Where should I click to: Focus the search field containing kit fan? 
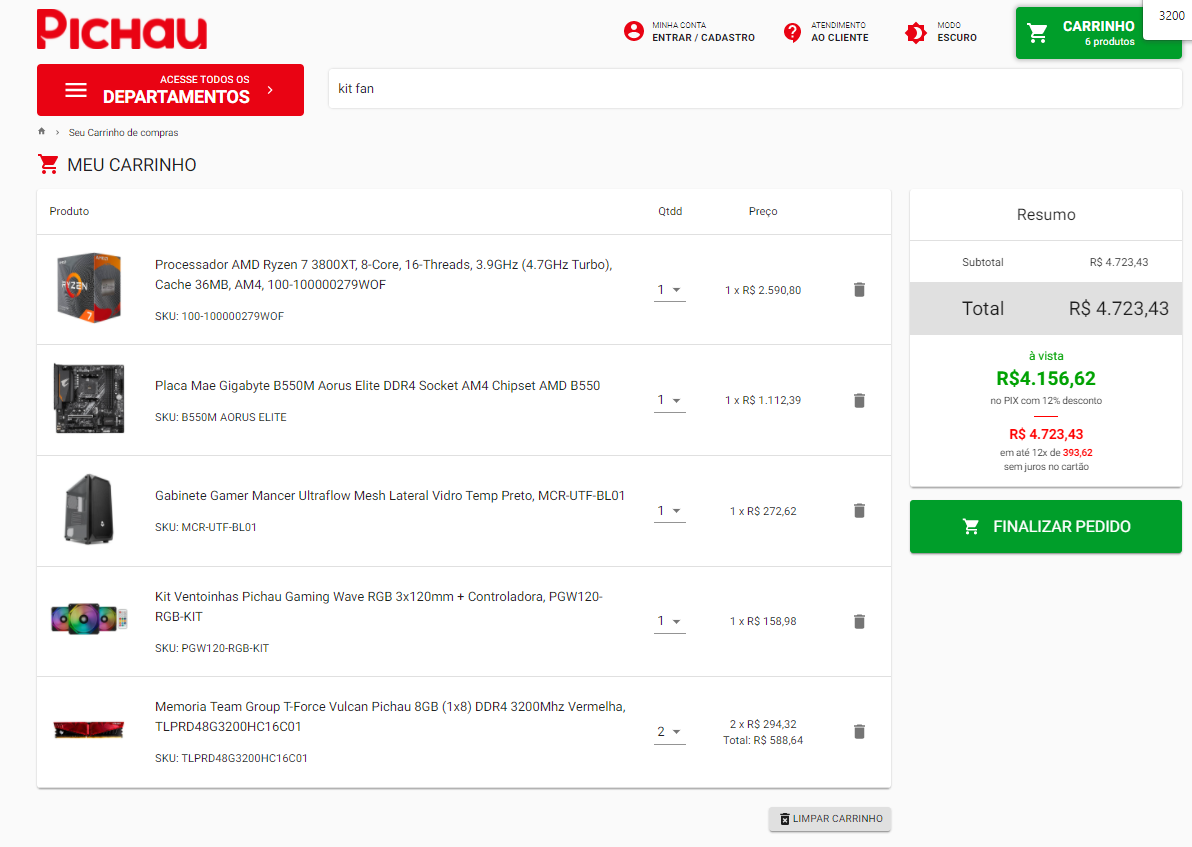pos(754,88)
